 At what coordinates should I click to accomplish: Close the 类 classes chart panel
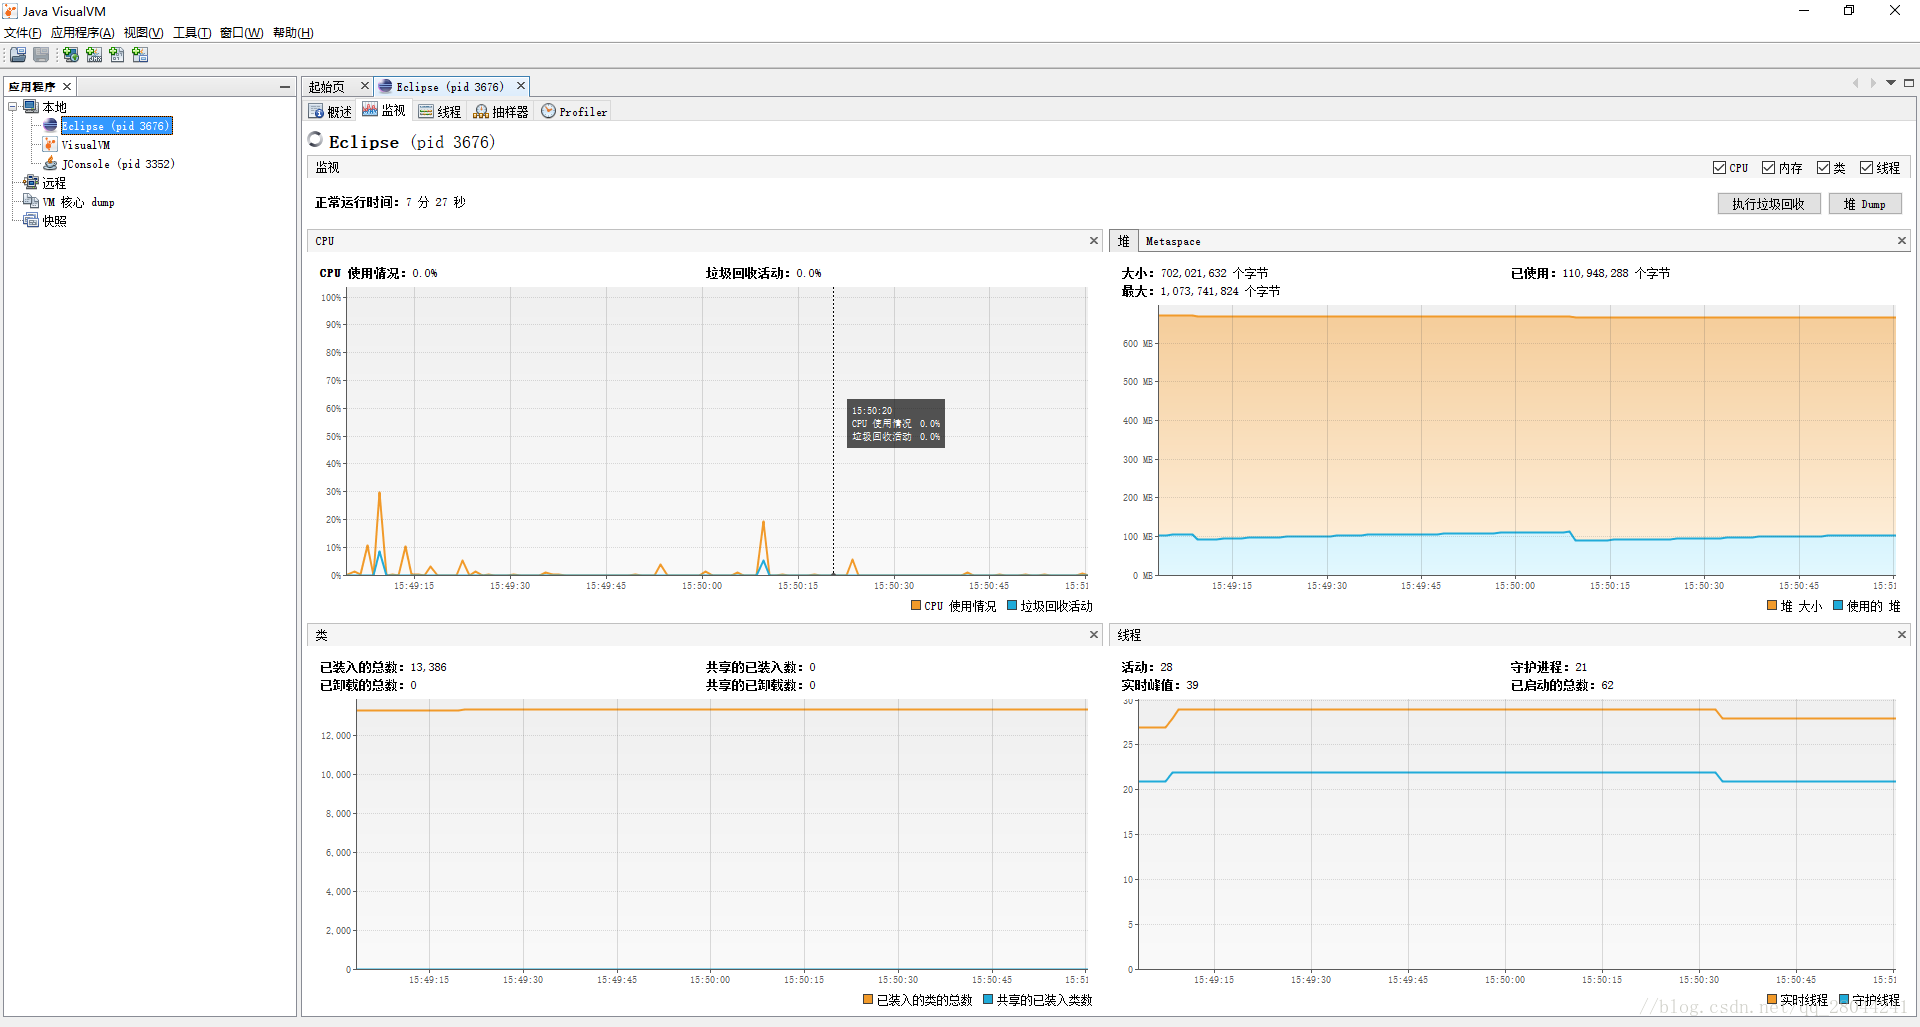click(1094, 635)
